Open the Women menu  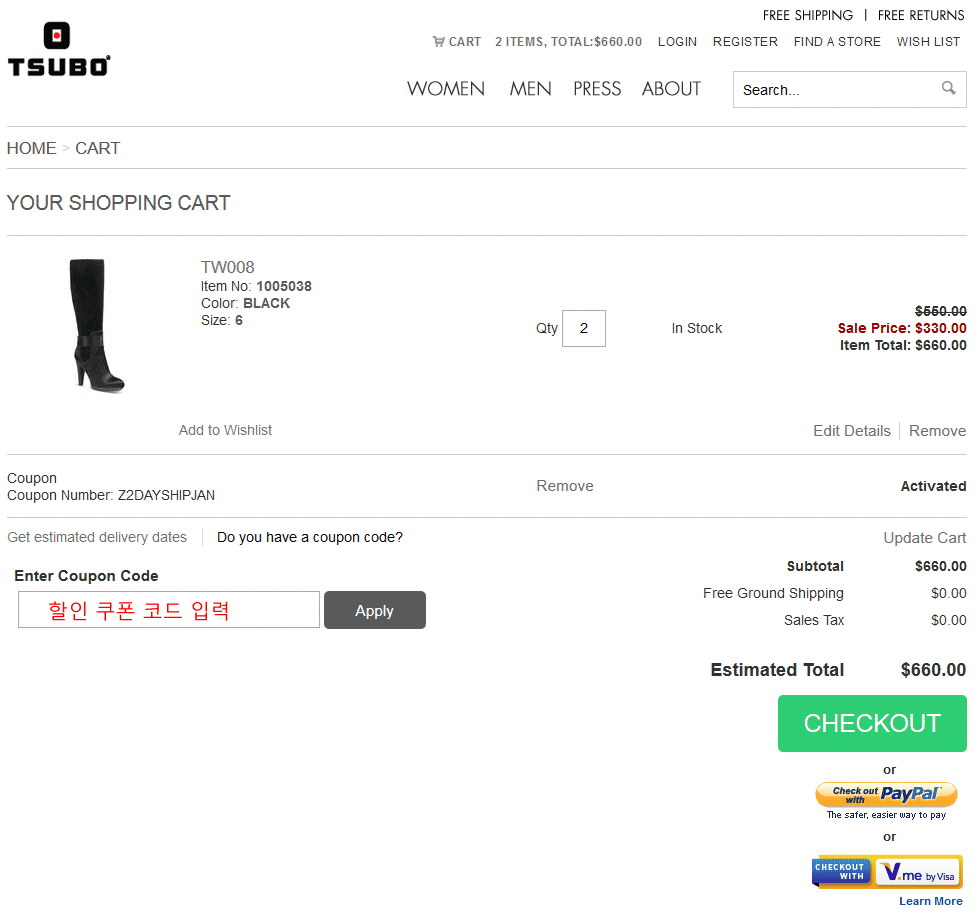(445, 89)
